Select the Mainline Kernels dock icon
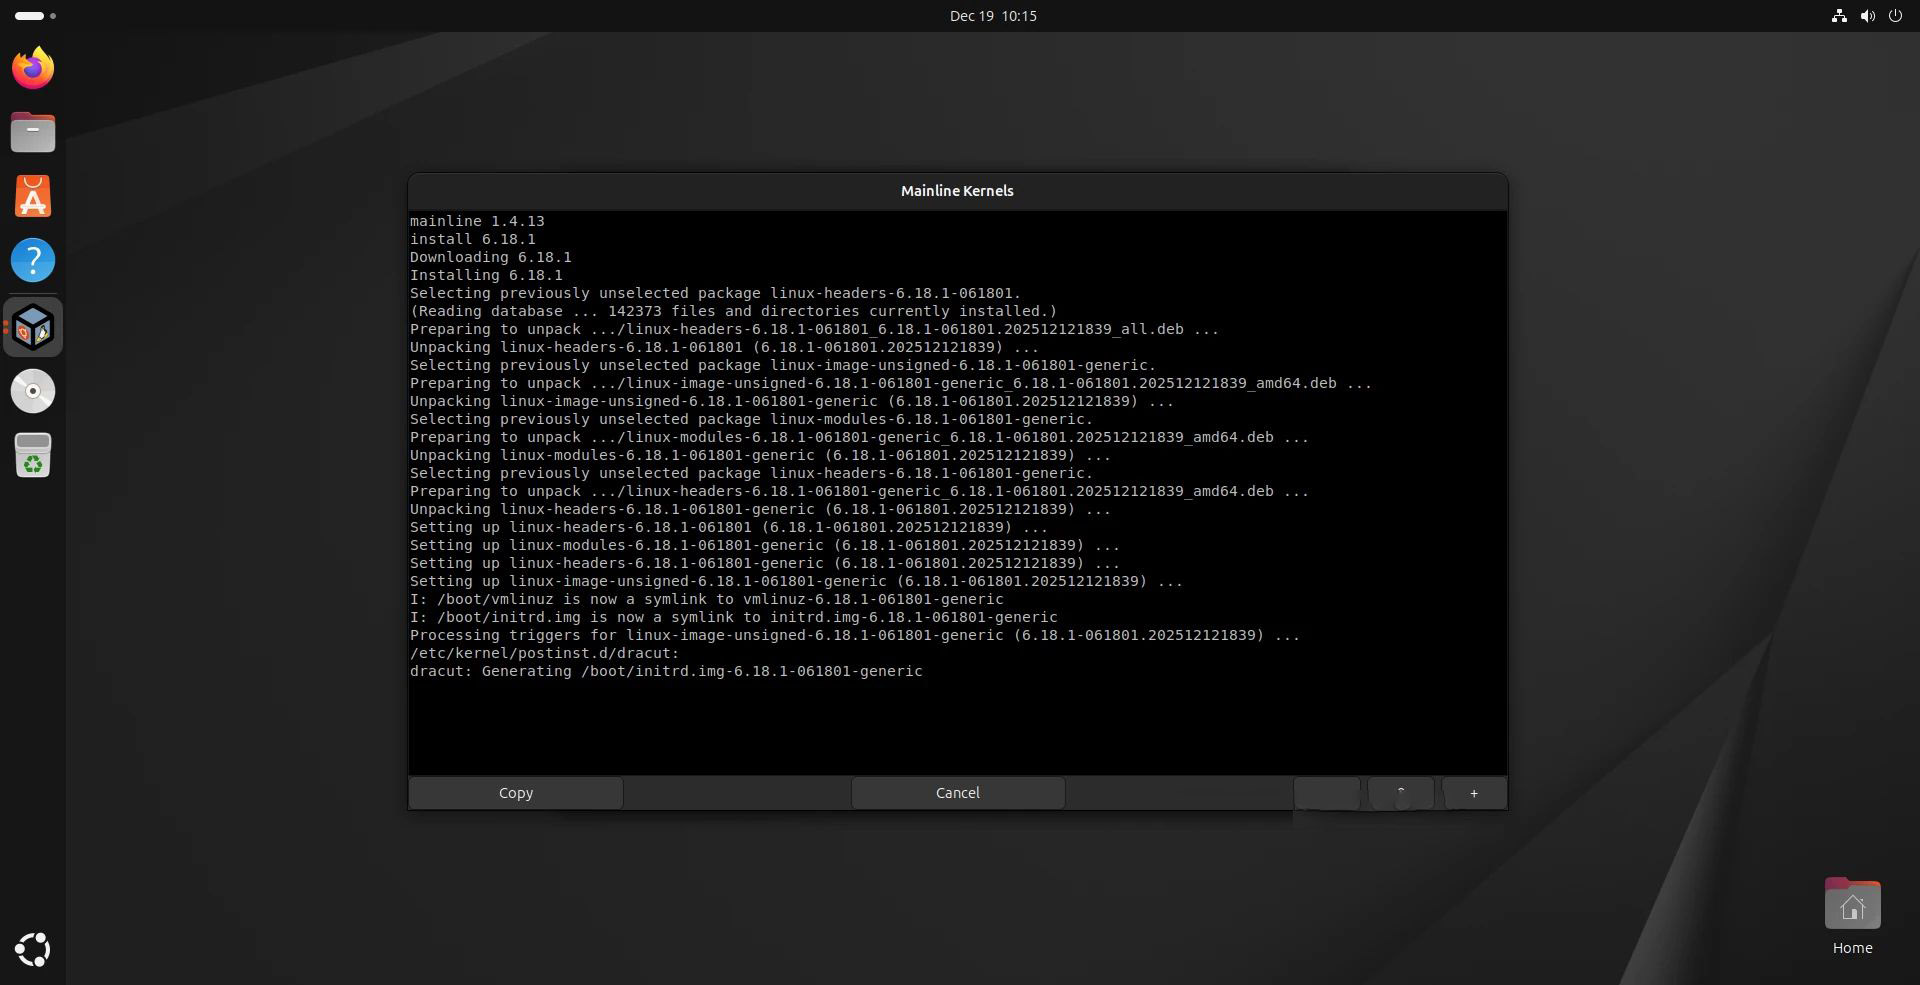Screen dimensions: 1920x985 click(x=33, y=327)
